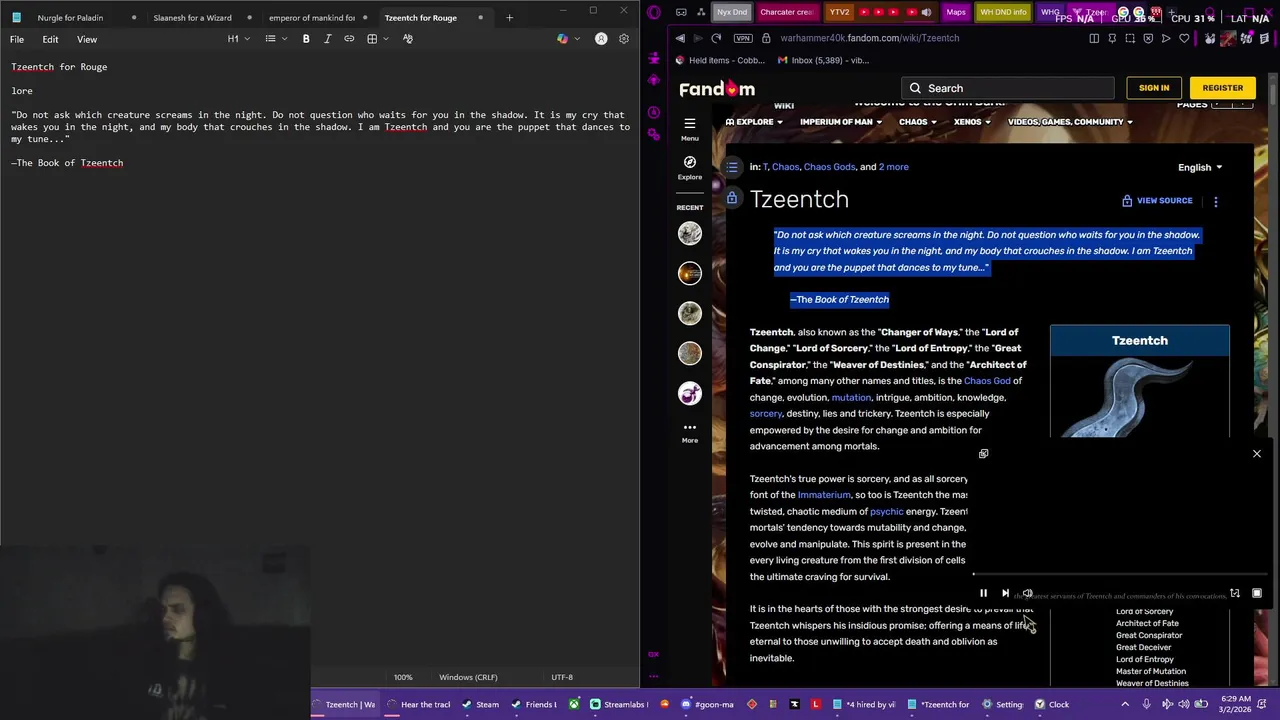Click Windows (CRLF) in Notepad status bar
This screenshot has width=1280, height=720.
point(468,677)
